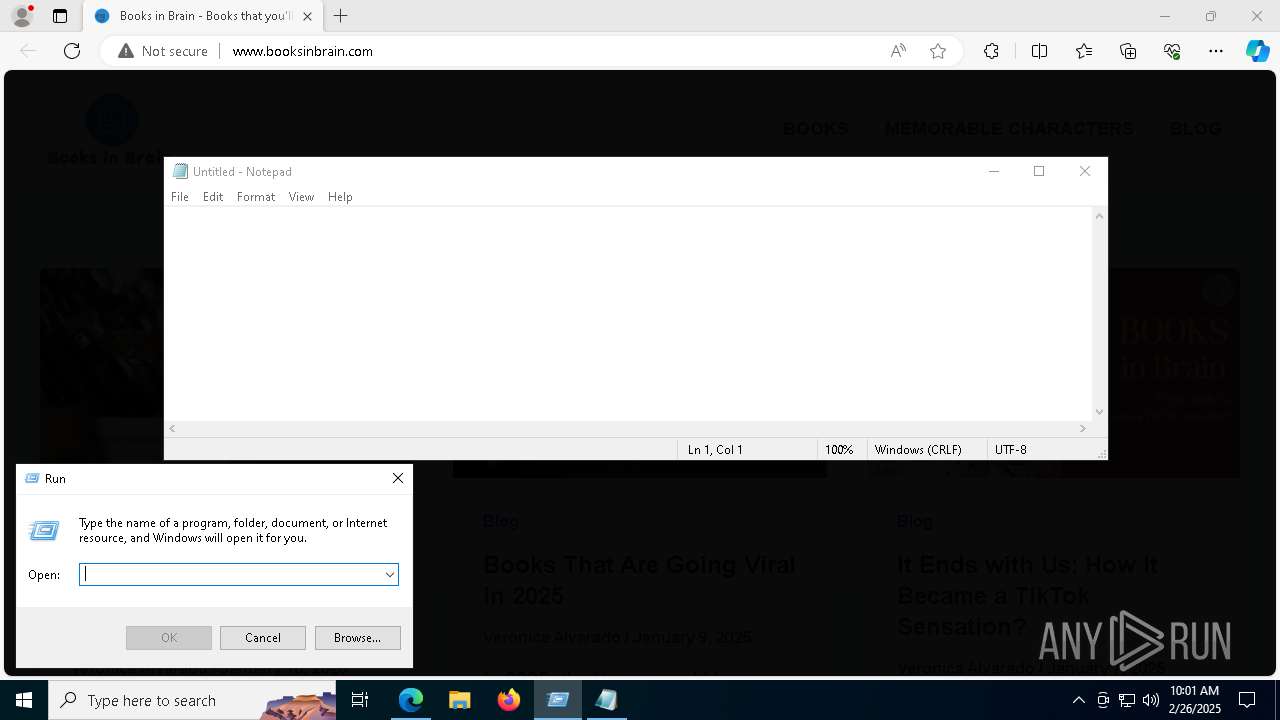
Task: Show hidden system tray icons
Action: (1079, 700)
